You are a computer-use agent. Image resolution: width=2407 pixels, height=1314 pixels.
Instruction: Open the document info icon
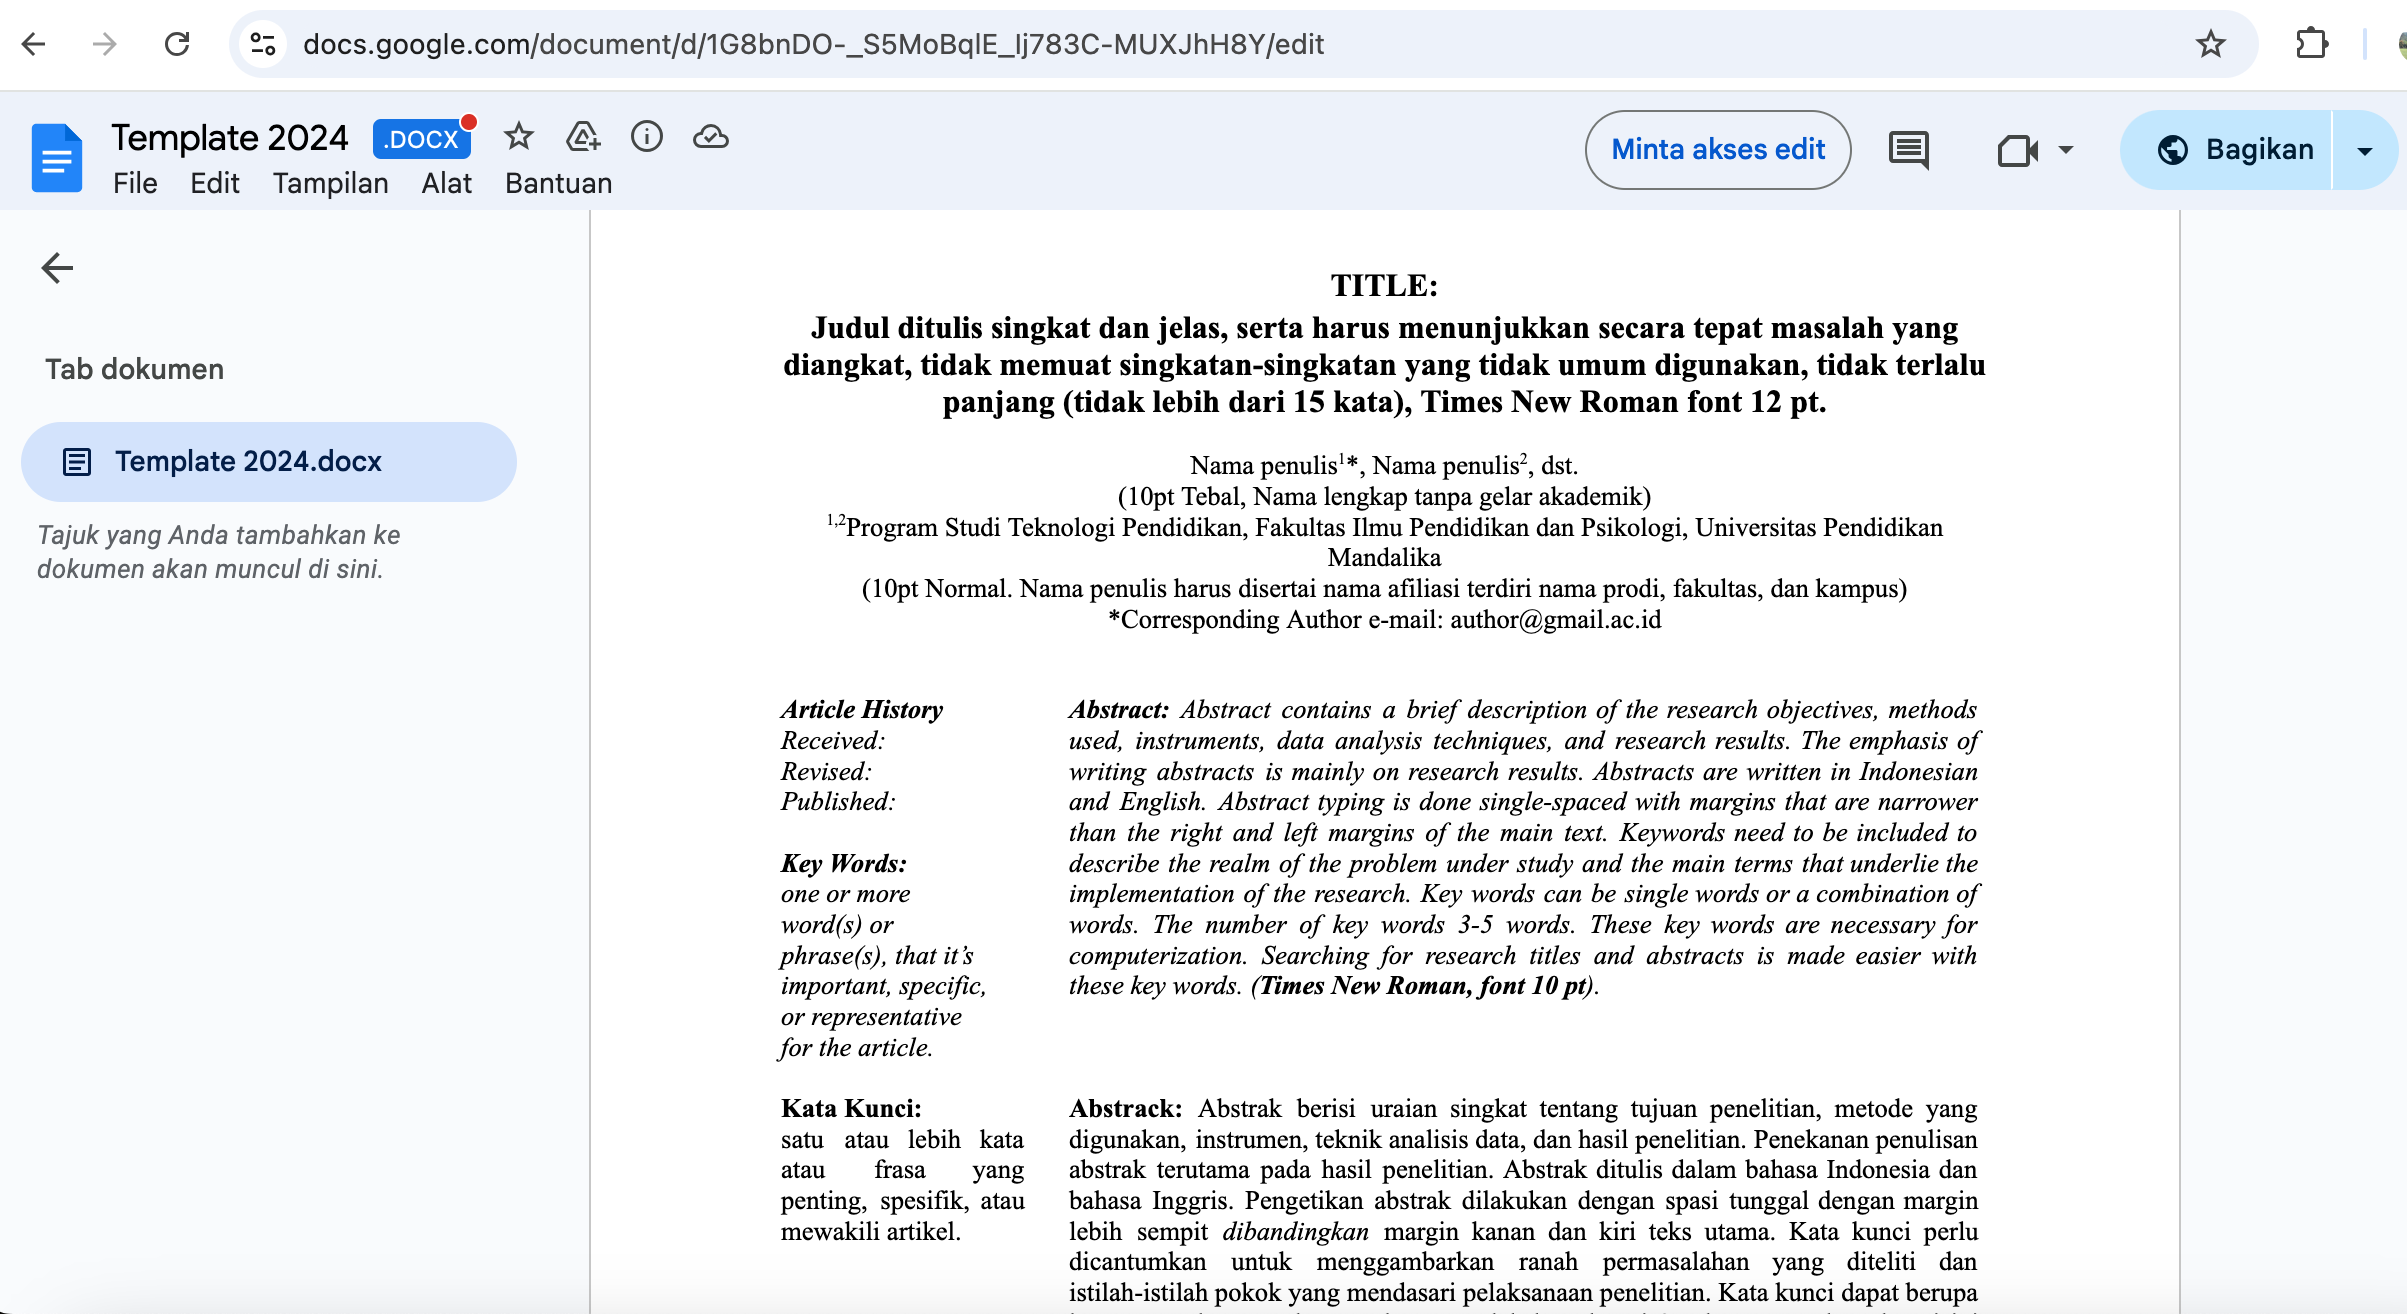point(647,137)
